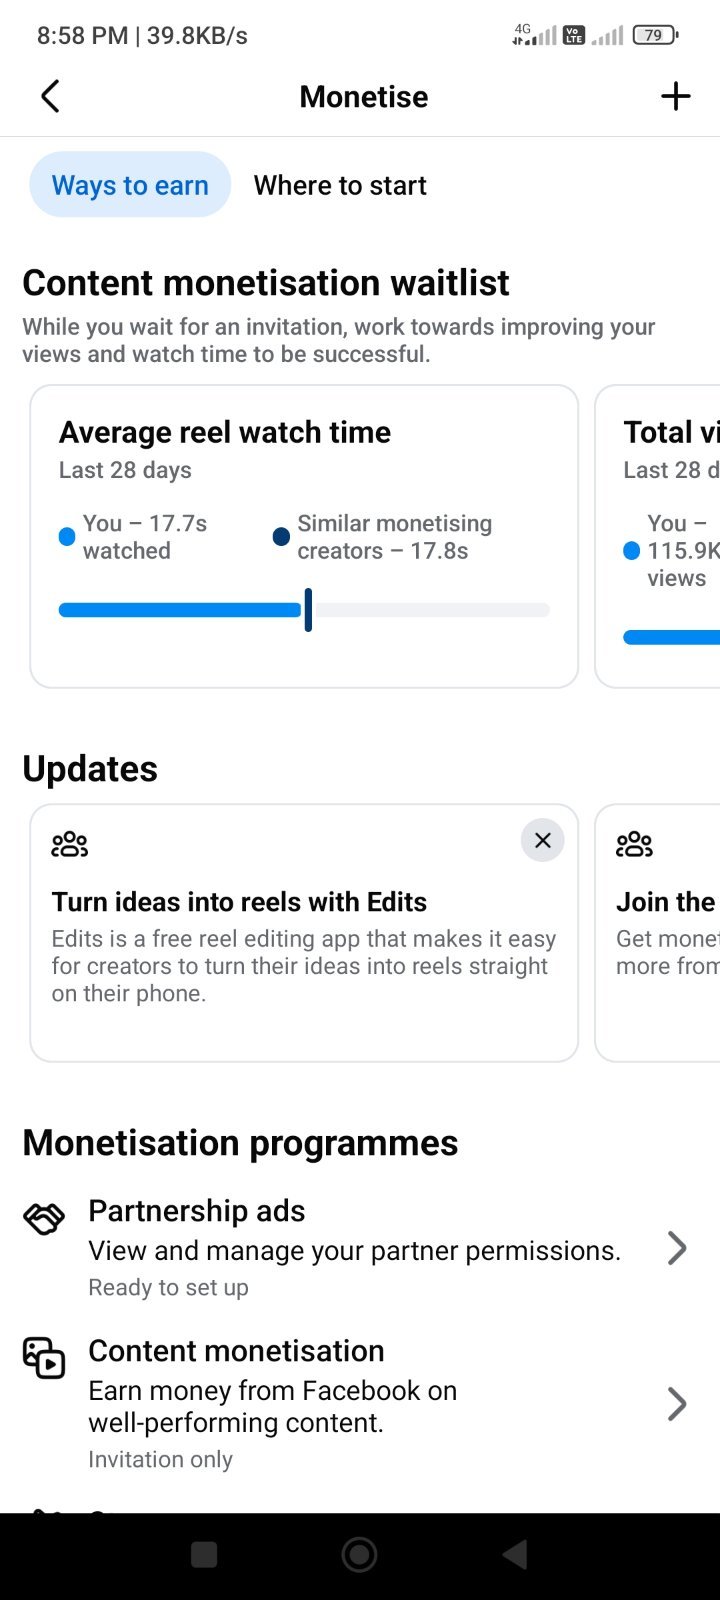
Task: Open the Average reel watch time card
Action: tap(304, 536)
